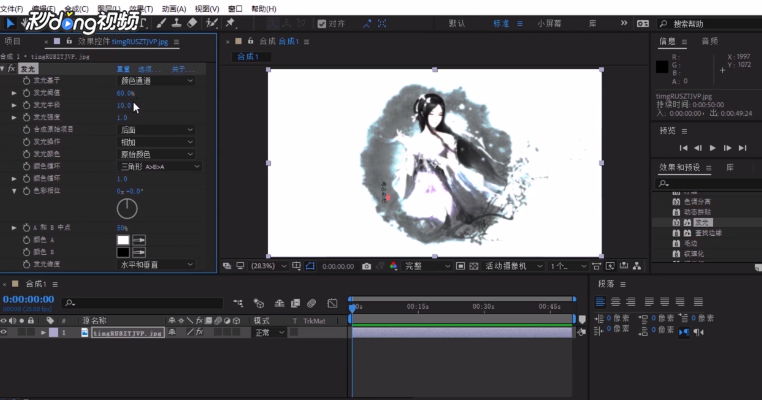762x400 pixels.
Task: Toggle transparency grid icon in viewer
Action: coord(474,266)
